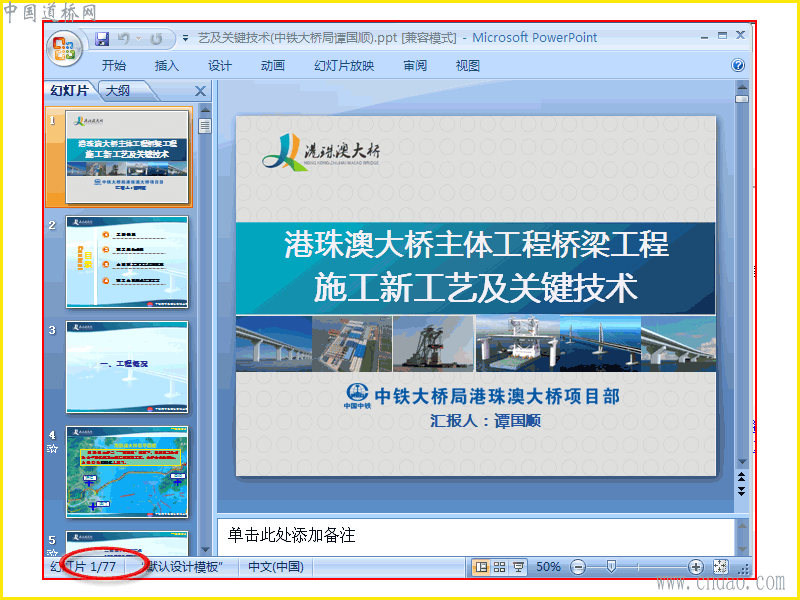
Task: Click the thumbnail pane scrollbar handle
Action: click(205, 126)
